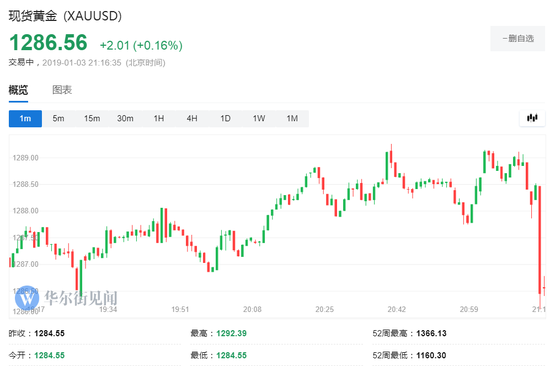Viewport: 550px width, 366px height.
Task: Click the current price 1286.56
Action: tap(48, 42)
